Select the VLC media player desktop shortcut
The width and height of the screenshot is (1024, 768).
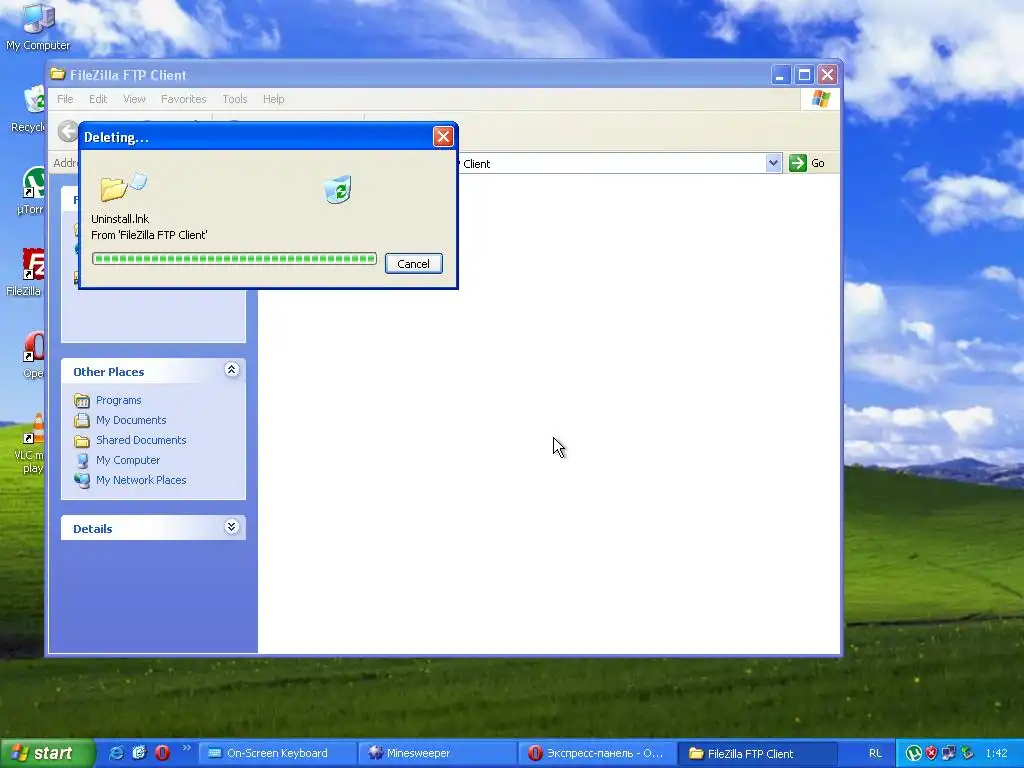pos(30,443)
